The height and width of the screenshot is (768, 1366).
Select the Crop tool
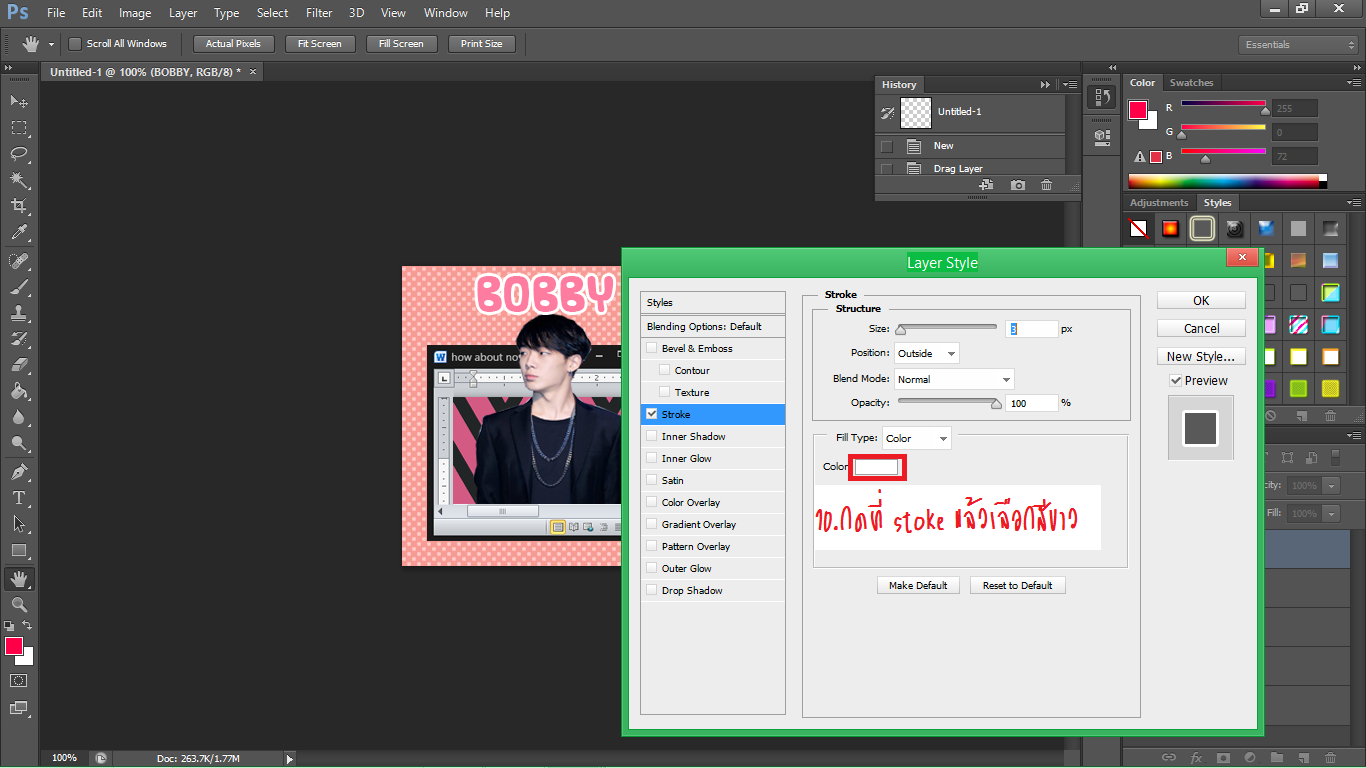click(19, 206)
